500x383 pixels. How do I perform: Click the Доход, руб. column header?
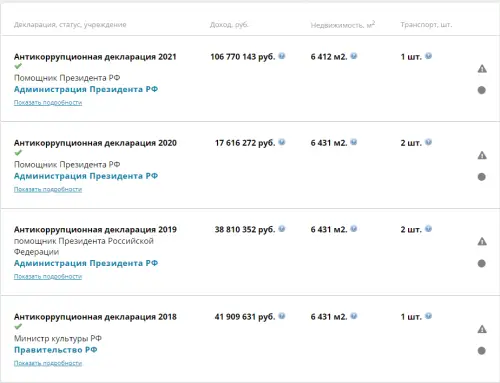click(x=229, y=25)
